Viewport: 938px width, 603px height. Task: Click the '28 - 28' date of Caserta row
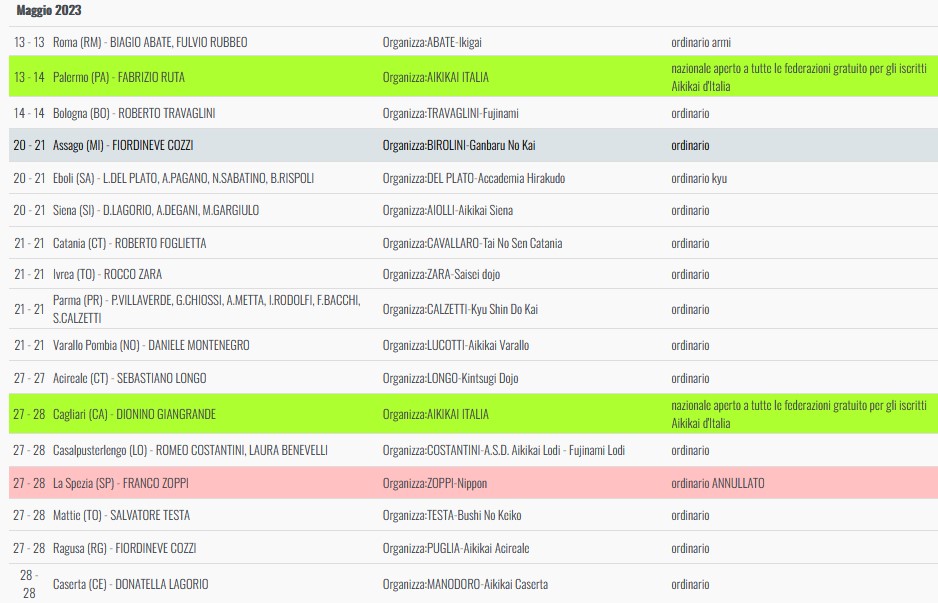(x=29, y=584)
